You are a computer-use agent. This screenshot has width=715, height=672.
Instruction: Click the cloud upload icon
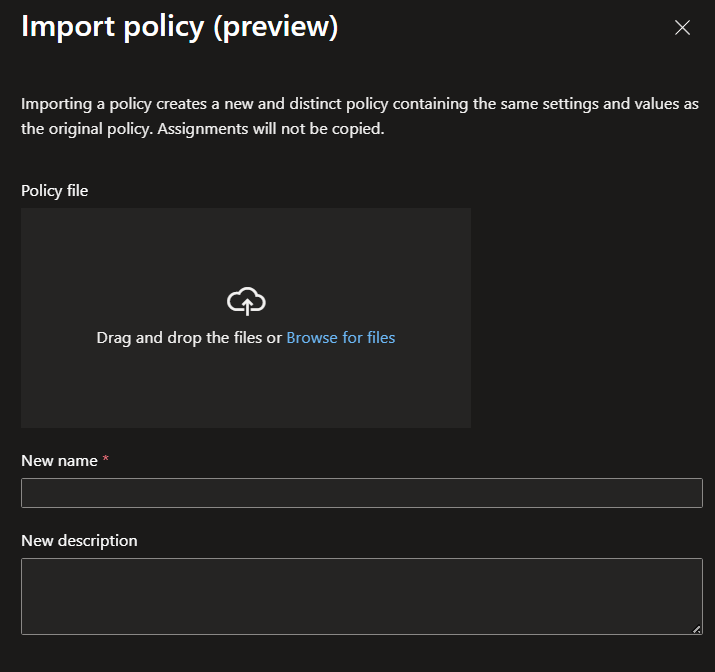point(246,301)
